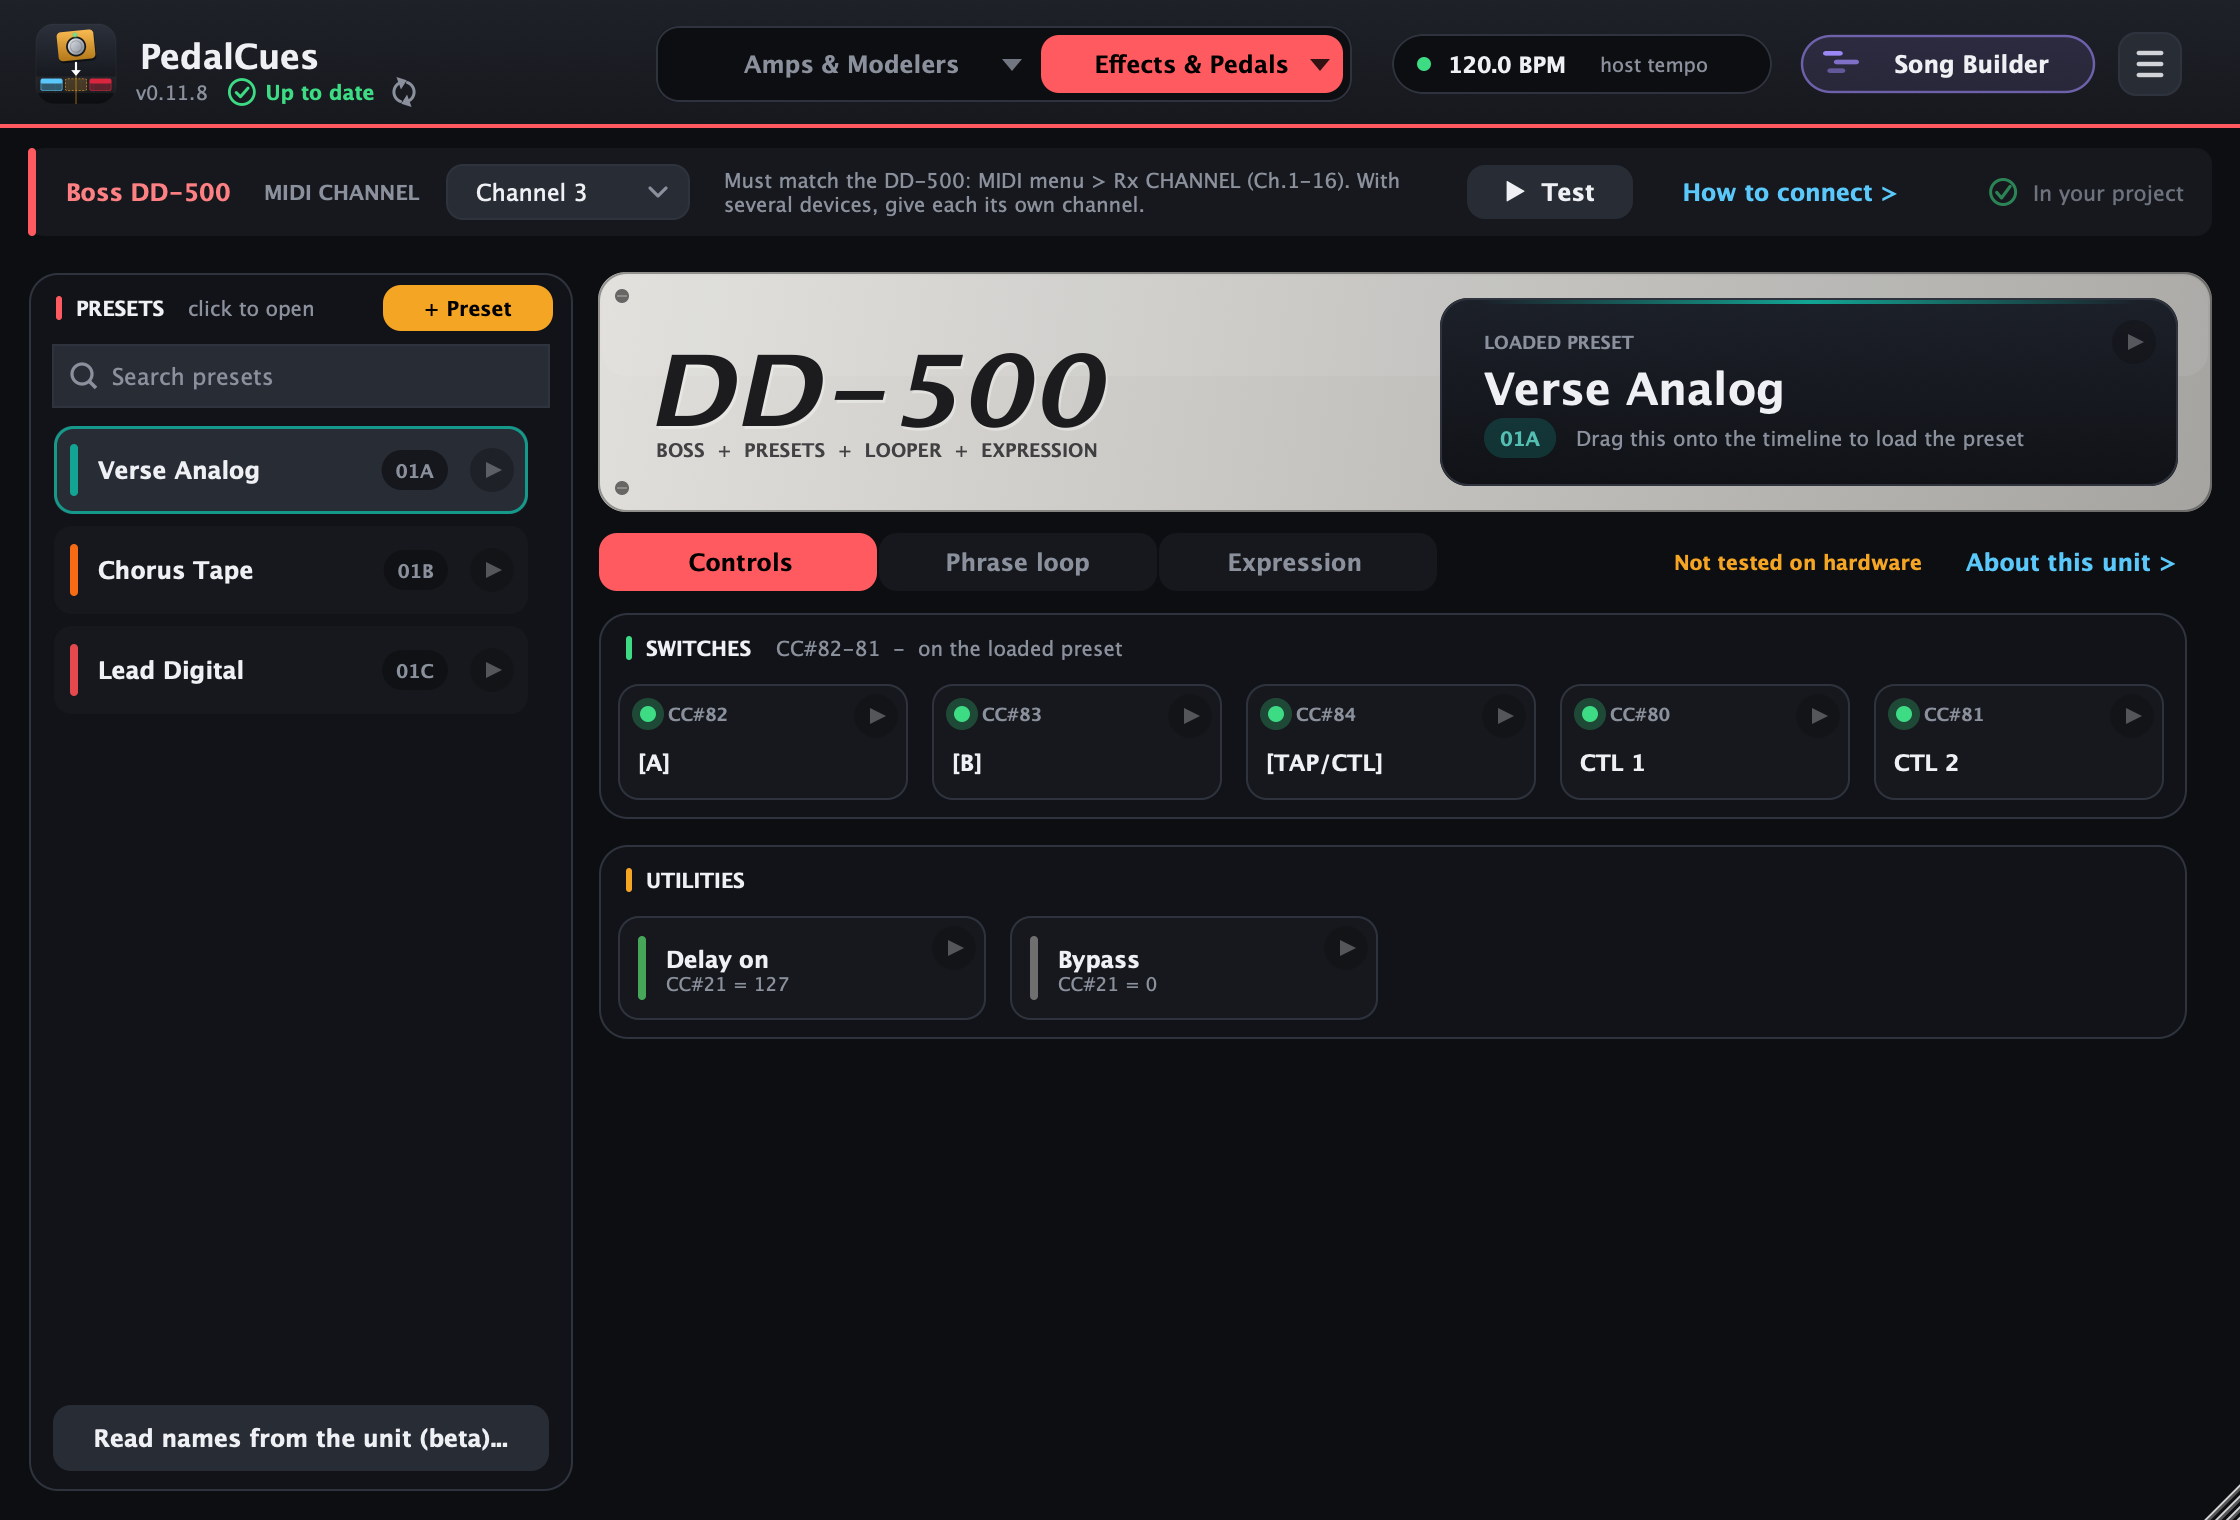Image resolution: width=2240 pixels, height=1520 pixels.
Task: Click the refresh update check icon
Action: pyautogui.click(x=404, y=92)
